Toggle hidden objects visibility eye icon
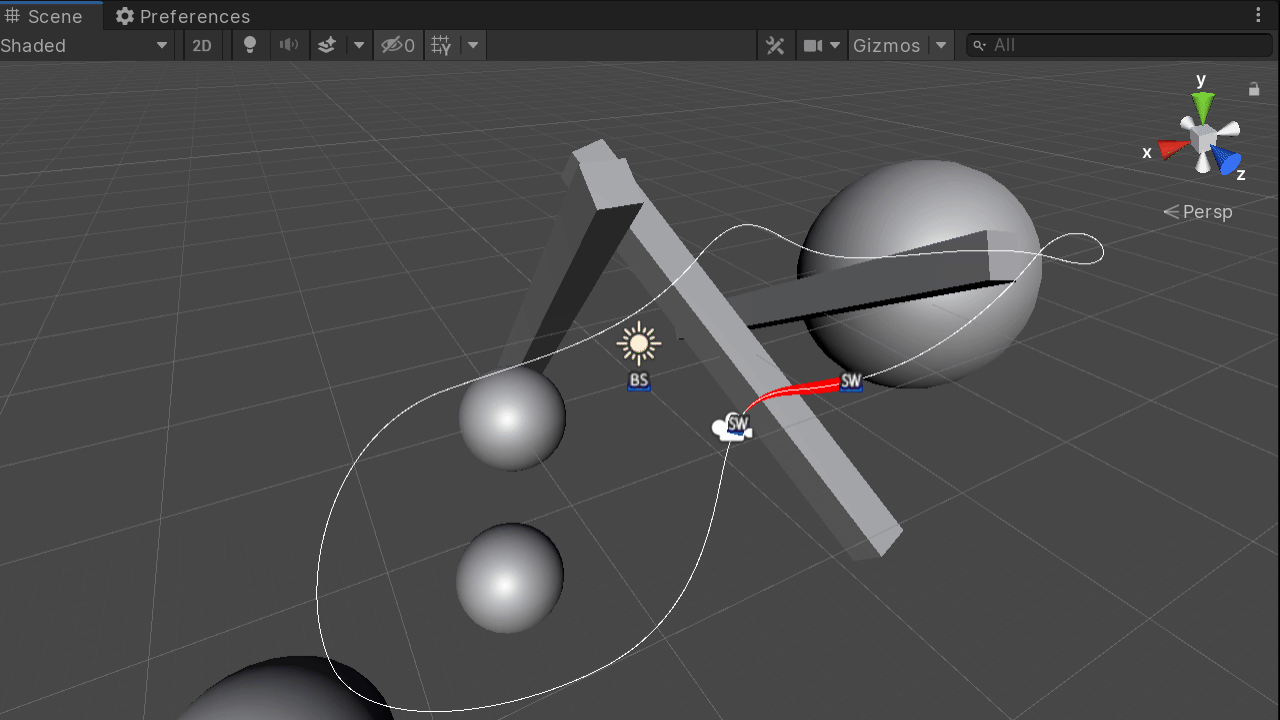 397,45
